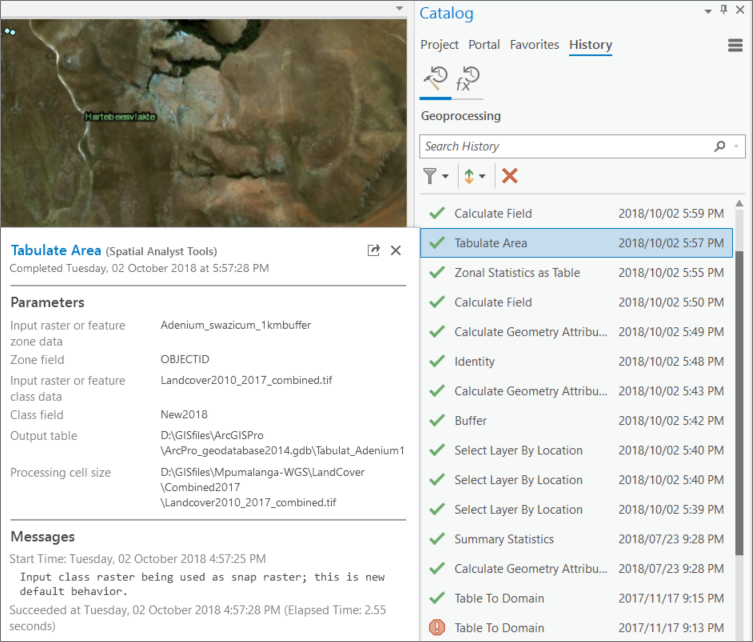Expand the sort dropdown arrow

pos(482,176)
